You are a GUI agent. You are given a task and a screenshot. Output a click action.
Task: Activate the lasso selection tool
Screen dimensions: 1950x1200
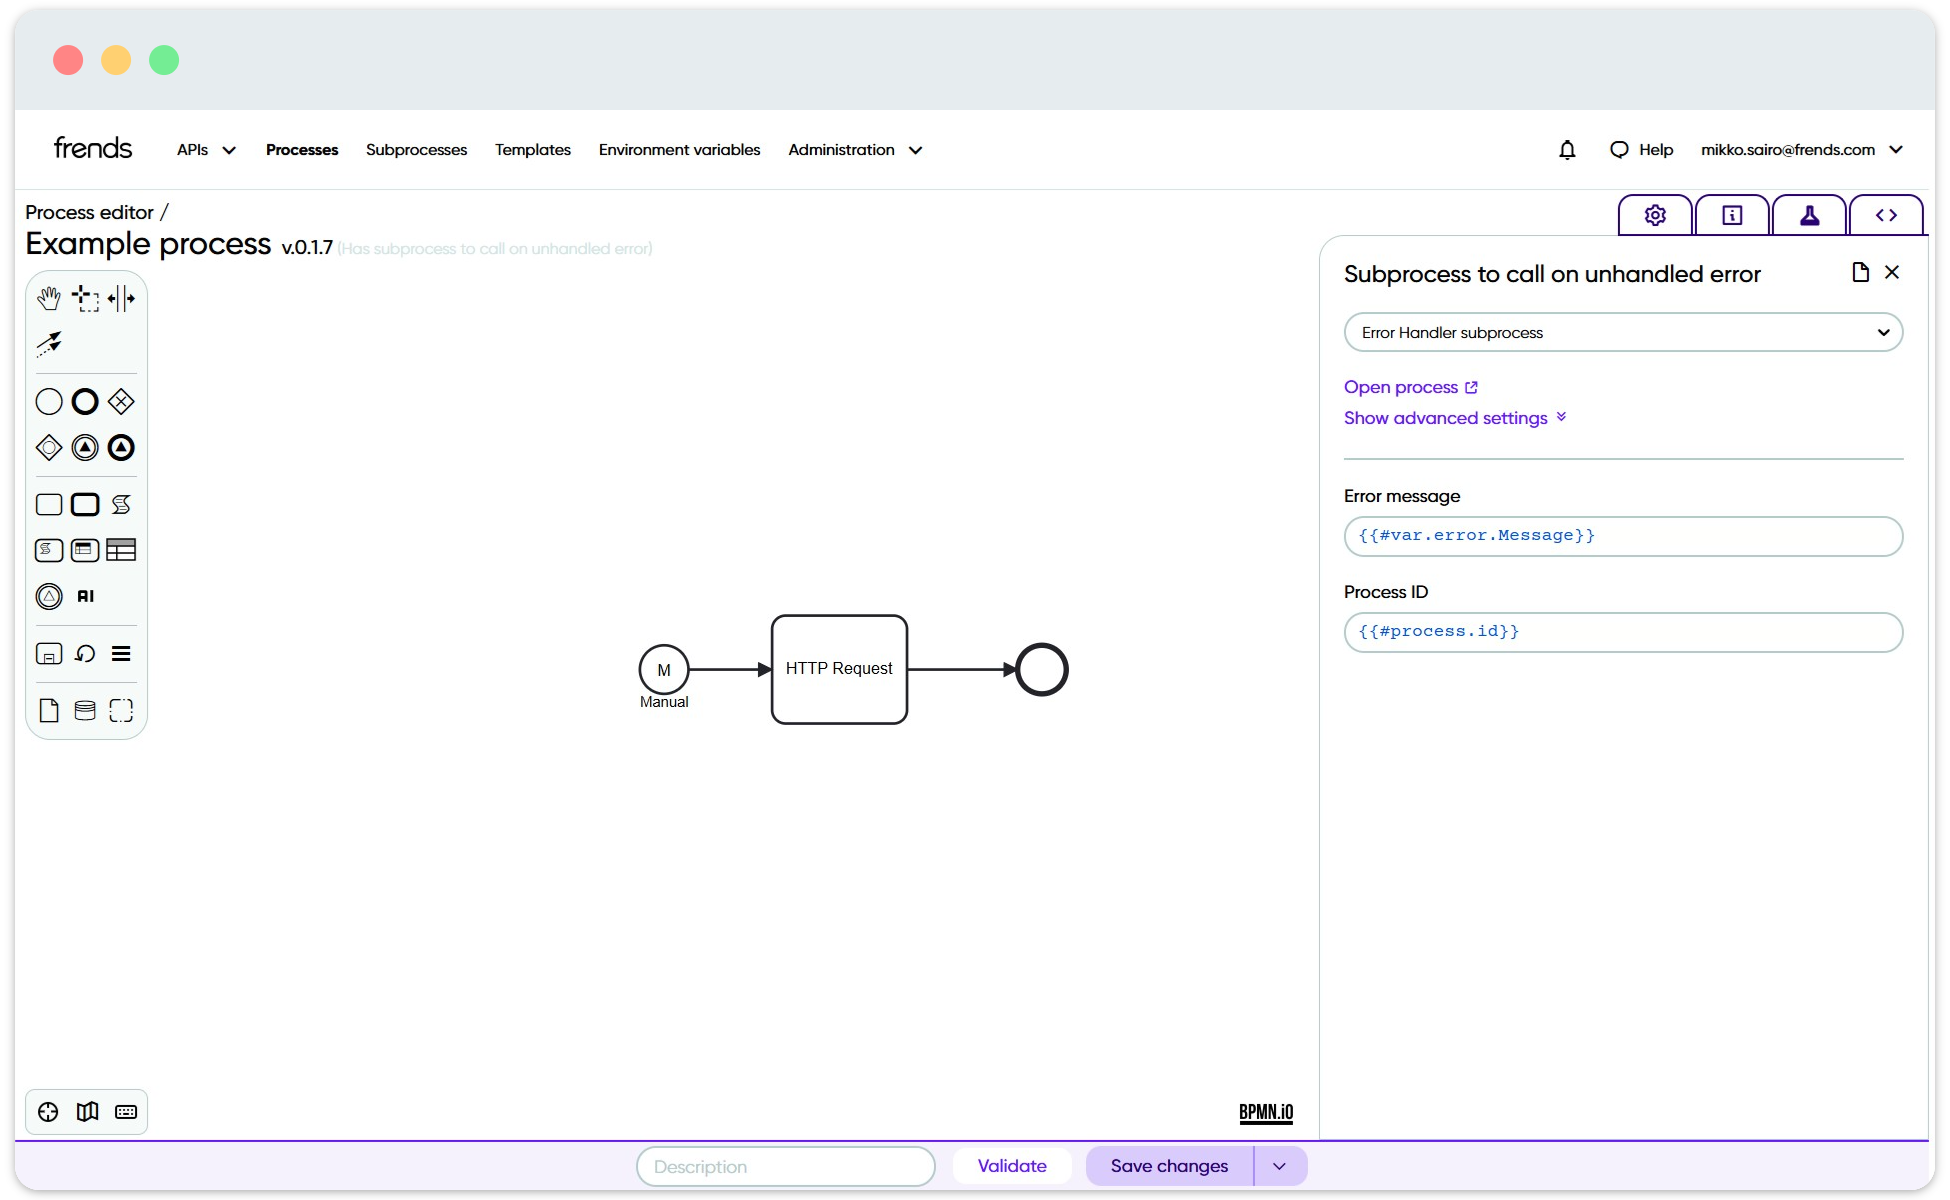pos(85,298)
